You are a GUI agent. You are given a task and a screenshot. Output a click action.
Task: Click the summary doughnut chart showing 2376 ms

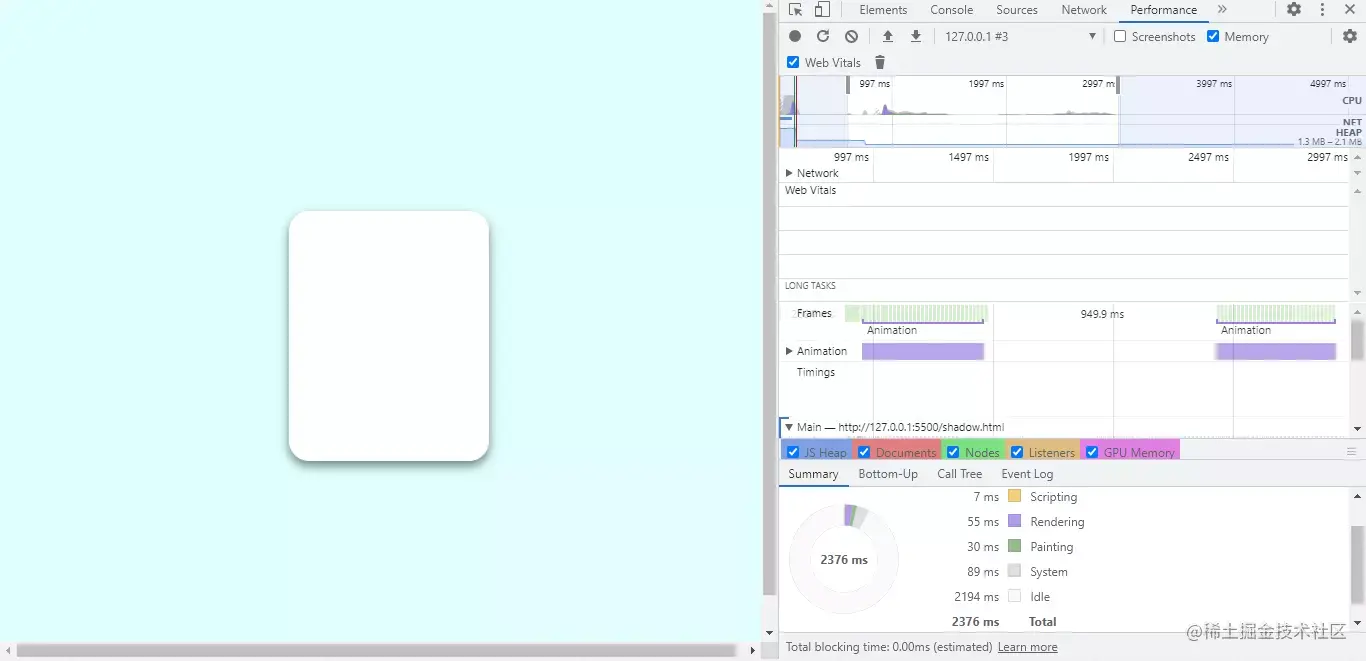844,560
